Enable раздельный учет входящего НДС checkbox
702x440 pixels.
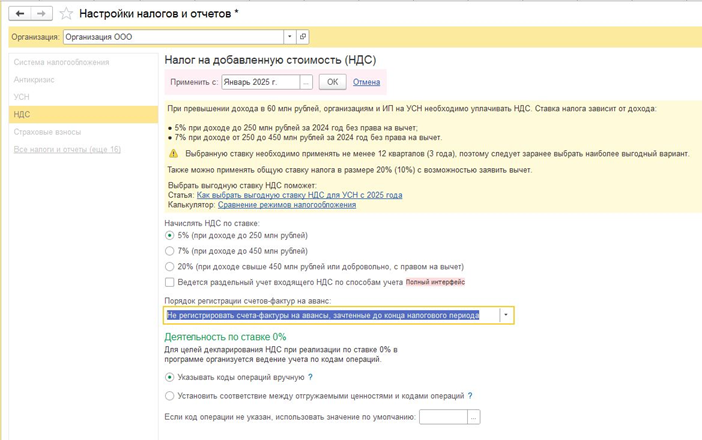[169, 282]
